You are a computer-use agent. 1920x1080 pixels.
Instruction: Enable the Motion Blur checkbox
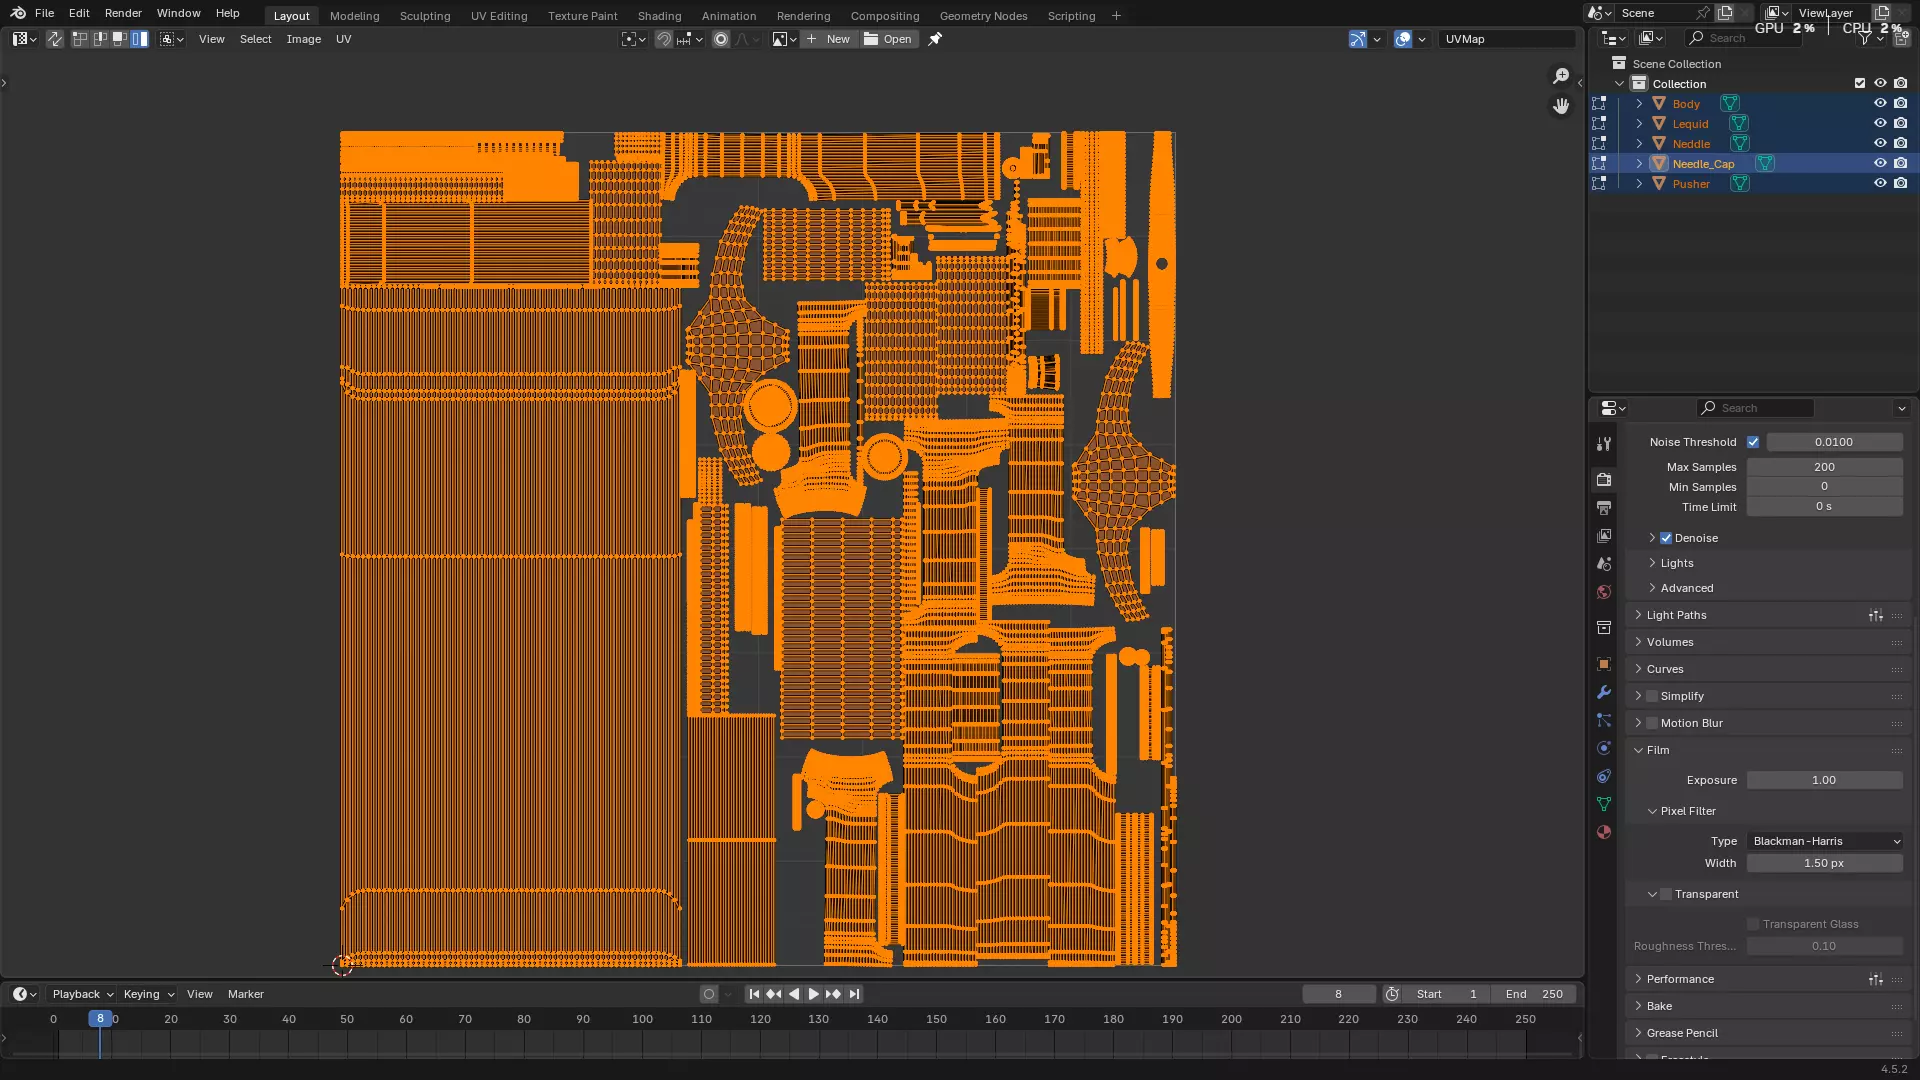(x=1652, y=723)
